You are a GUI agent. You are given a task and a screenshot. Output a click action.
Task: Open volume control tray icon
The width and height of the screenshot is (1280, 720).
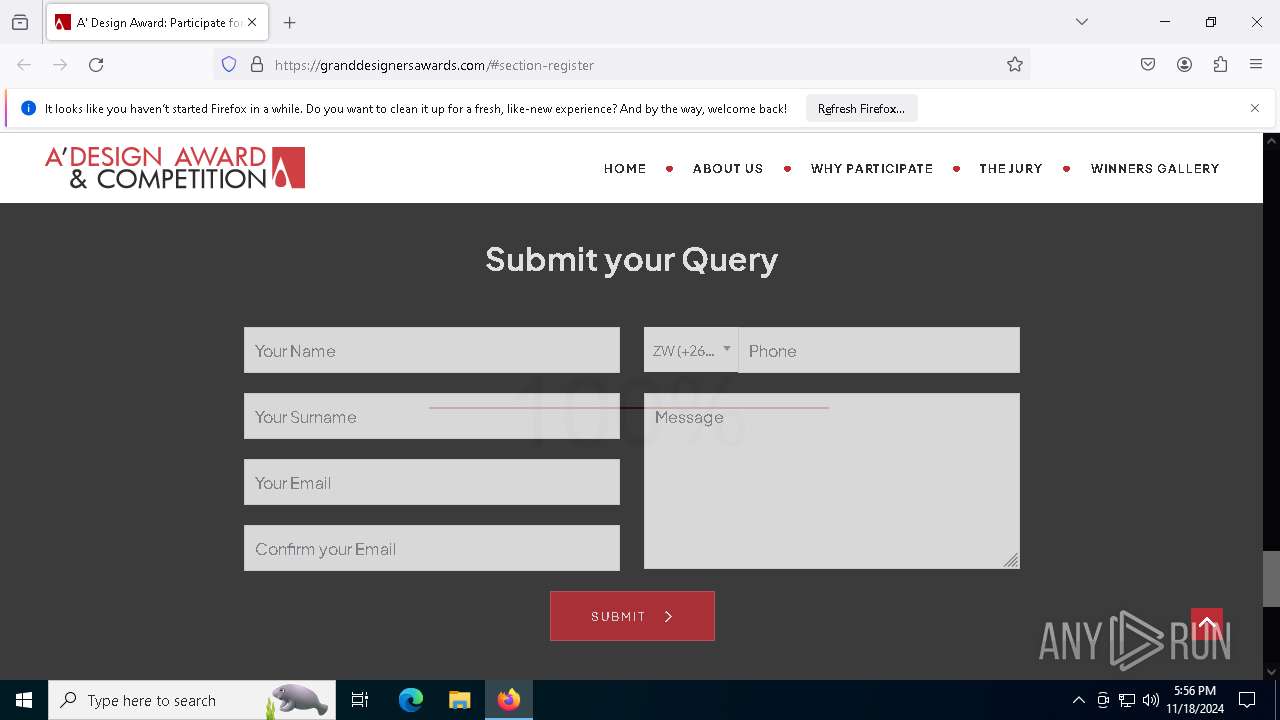pos(1151,700)
